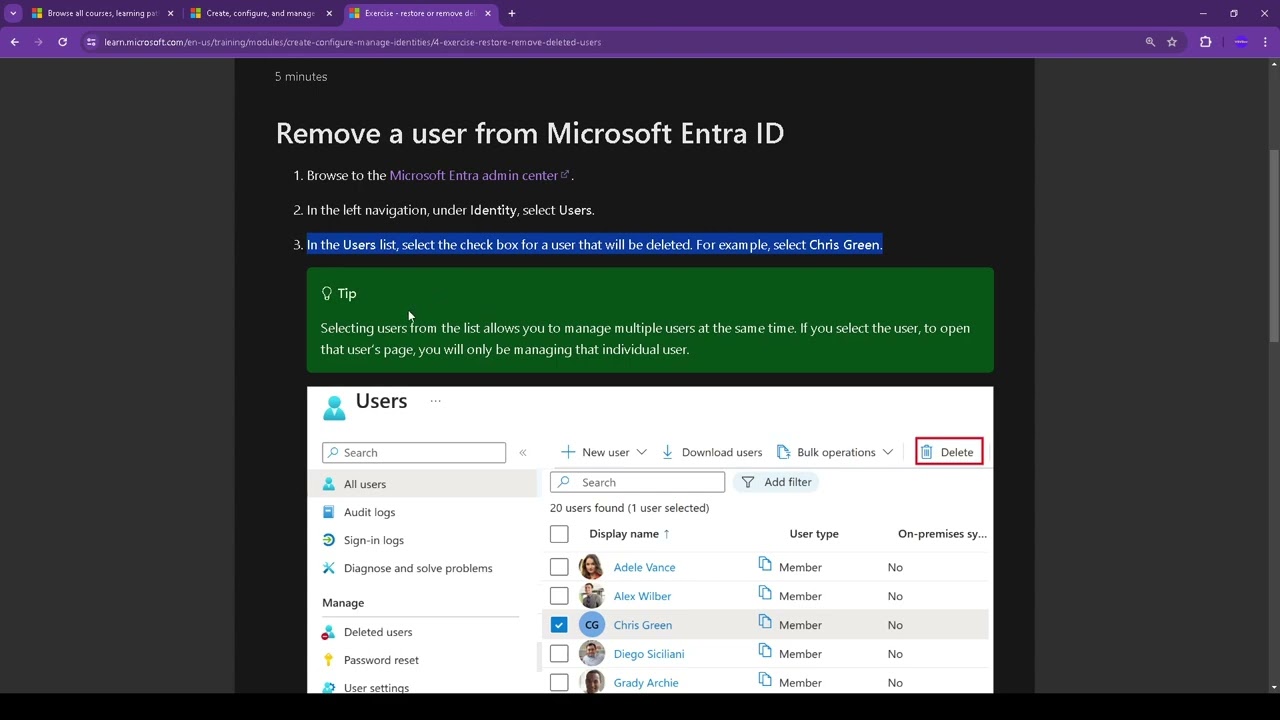This screenshot has height=720, width=1280.
Task: Select All users in the navigation
Action: (x=422, y=484)
